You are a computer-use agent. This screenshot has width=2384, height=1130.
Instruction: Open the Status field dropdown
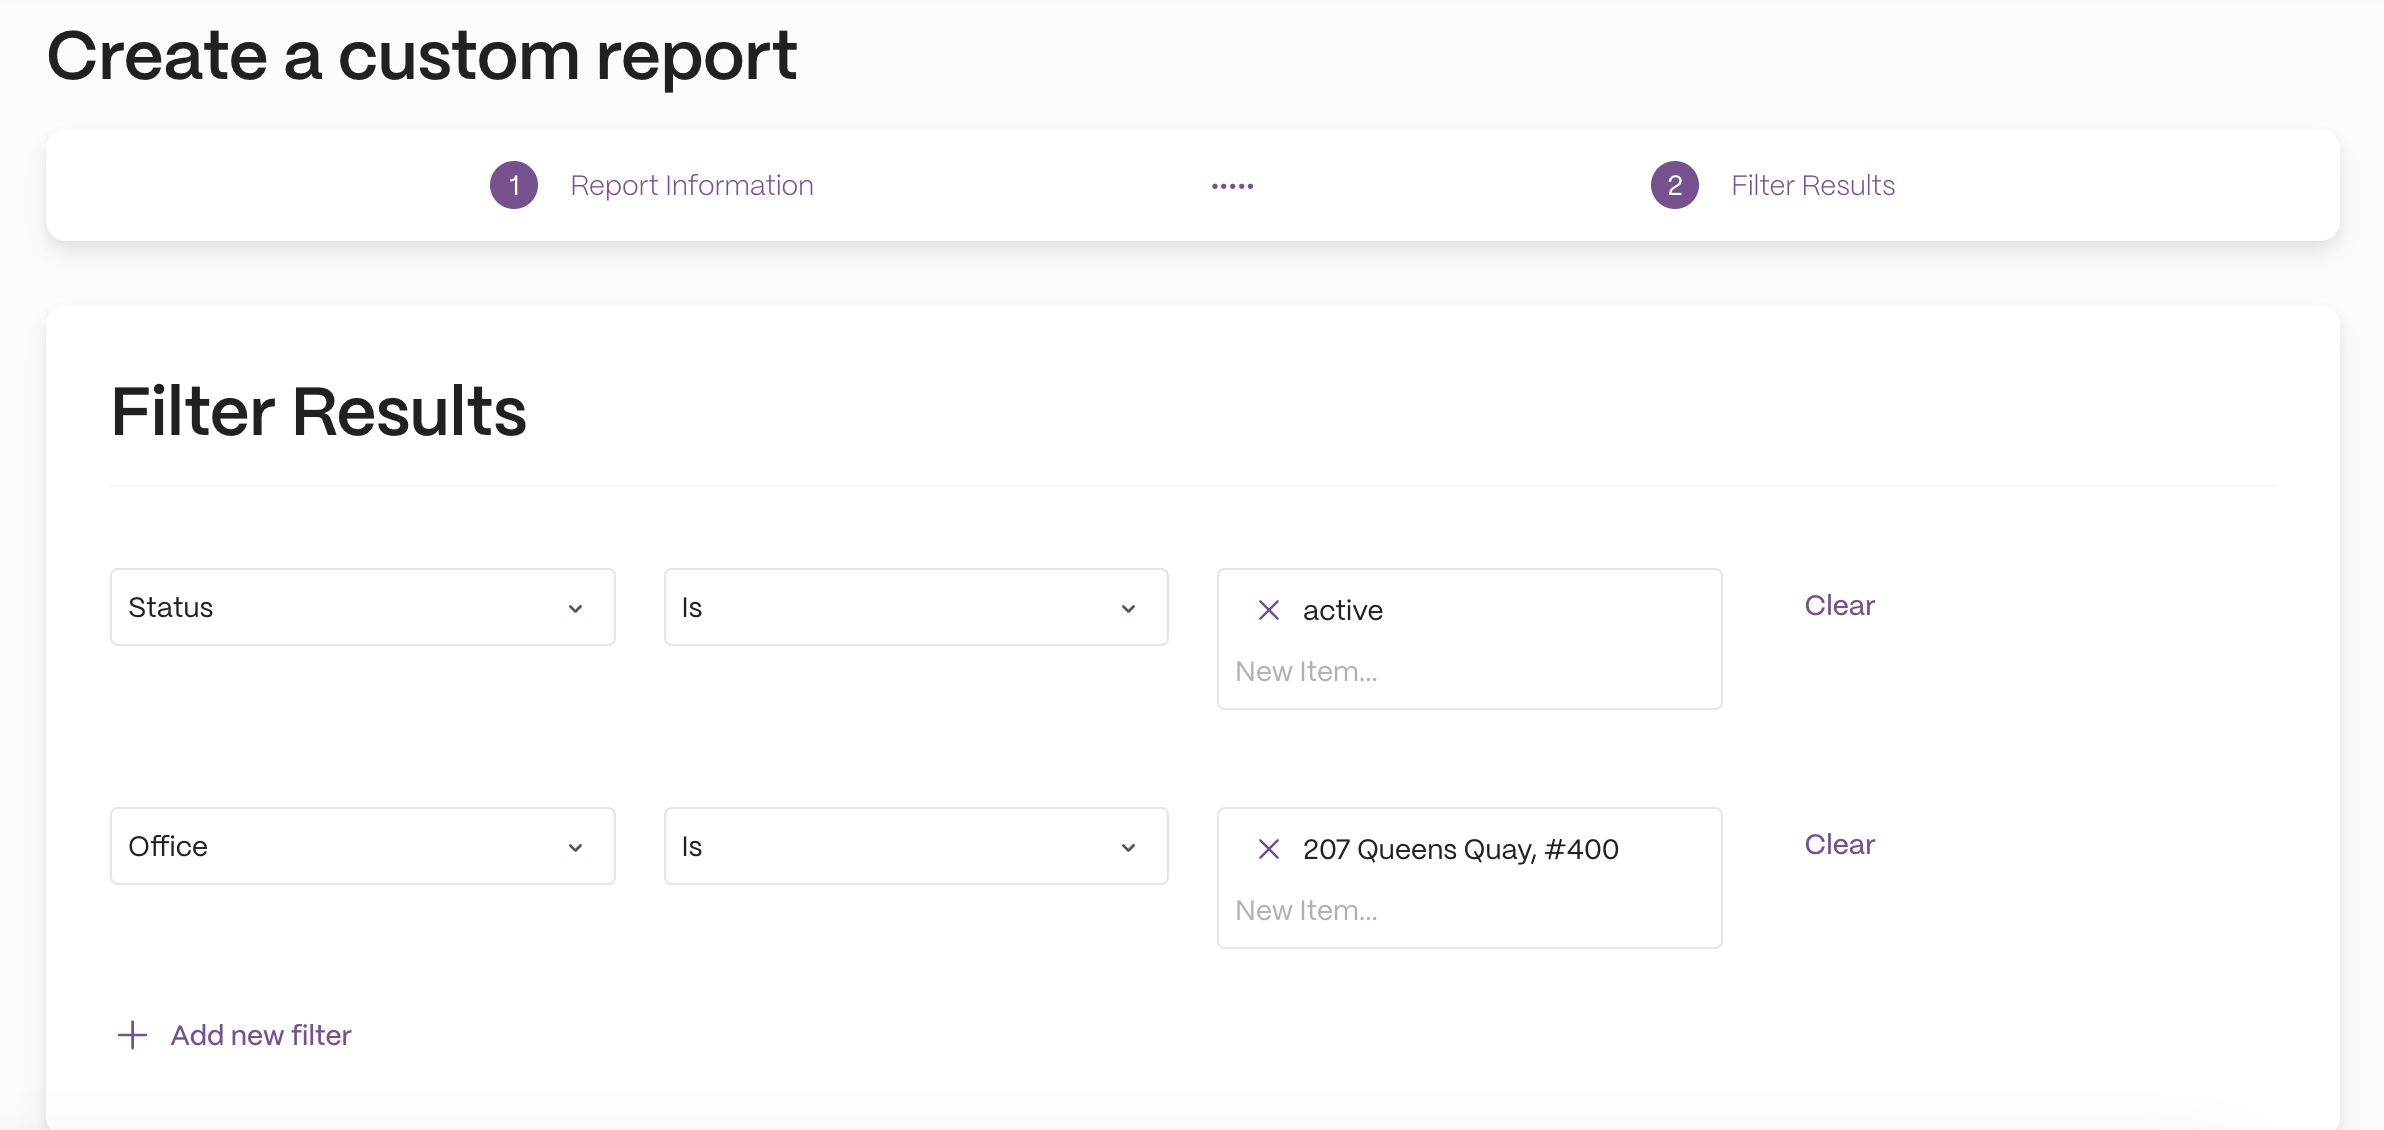click(x=363, y=607)
